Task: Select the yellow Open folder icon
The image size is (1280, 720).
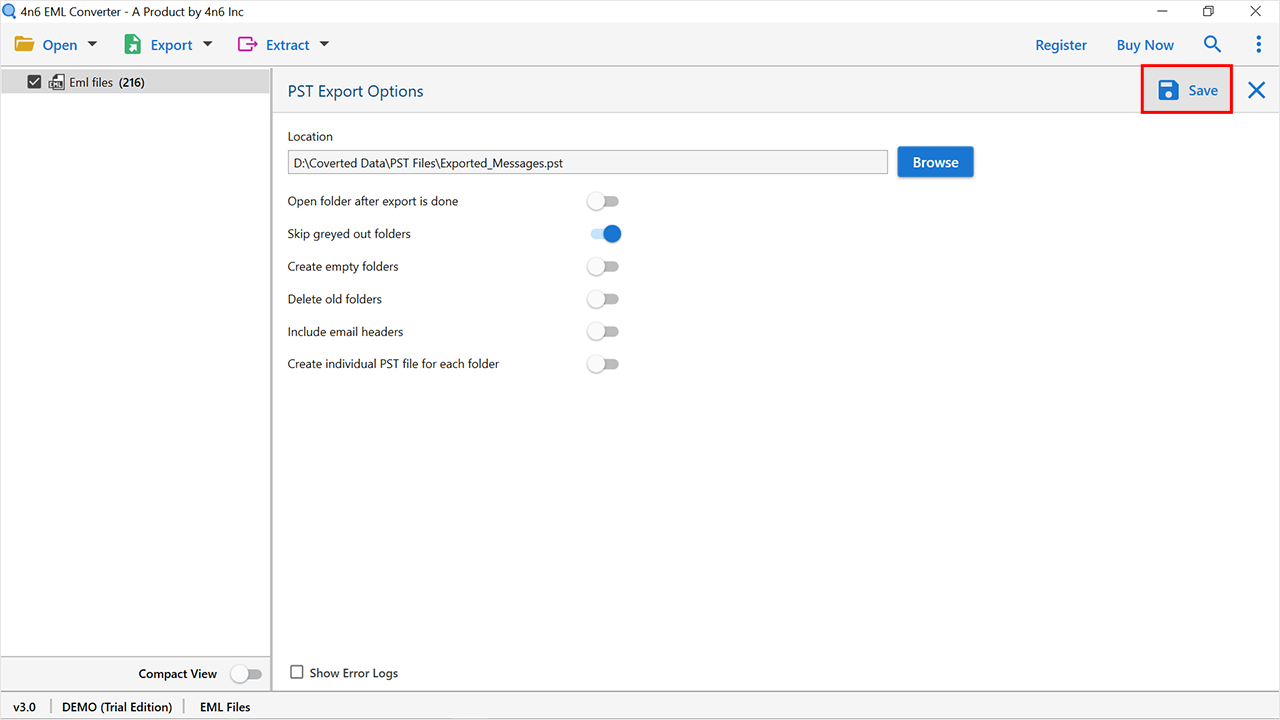Action: (x=24, y=44)
